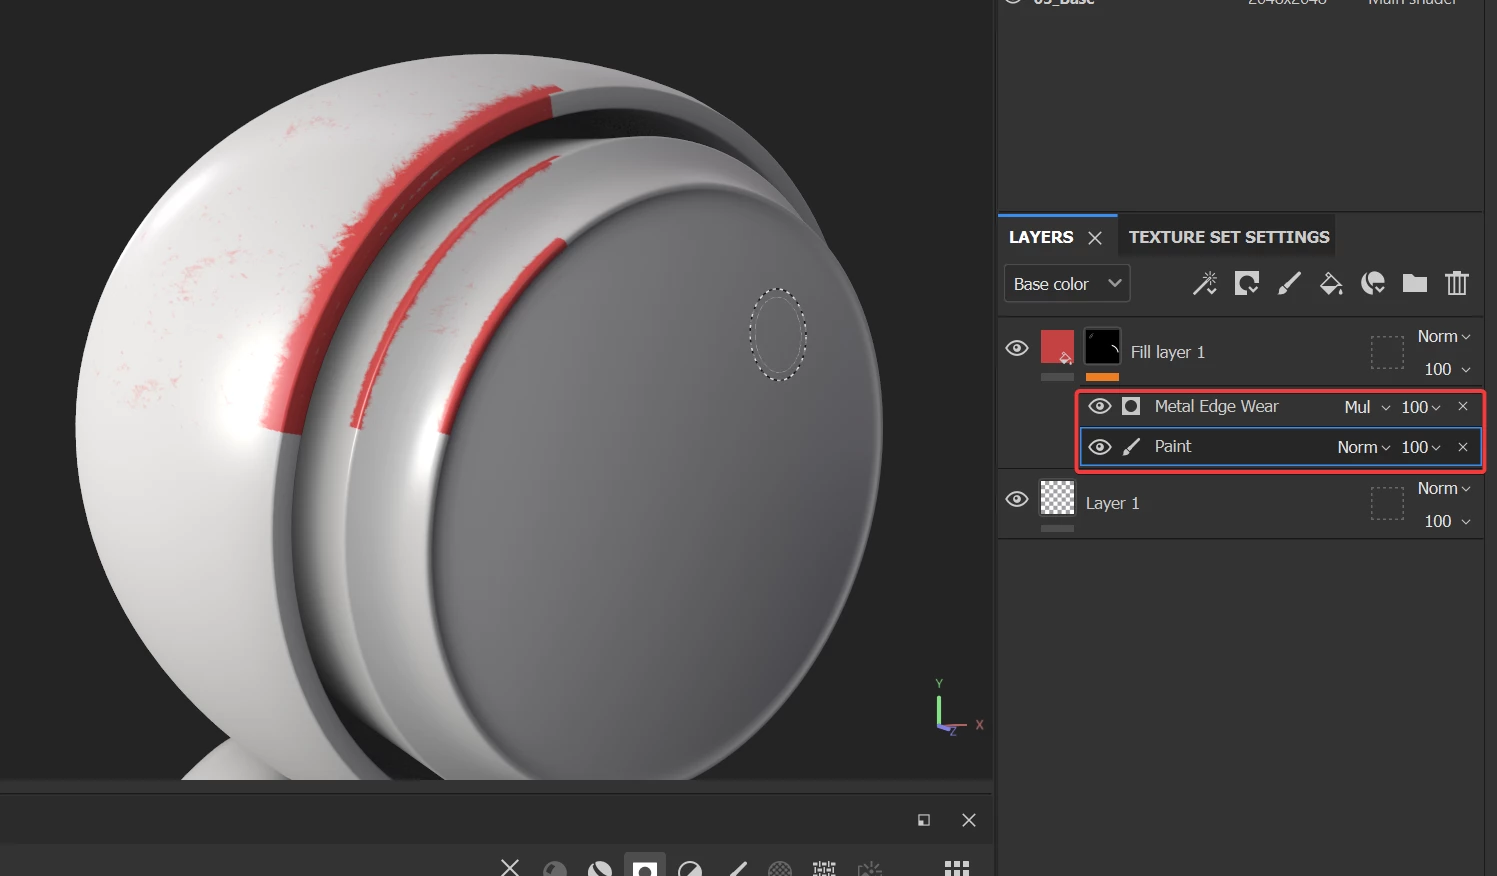Select the Metal Edge Wear effect row
Viewport: 1497px width, 876px height.
1279,407
